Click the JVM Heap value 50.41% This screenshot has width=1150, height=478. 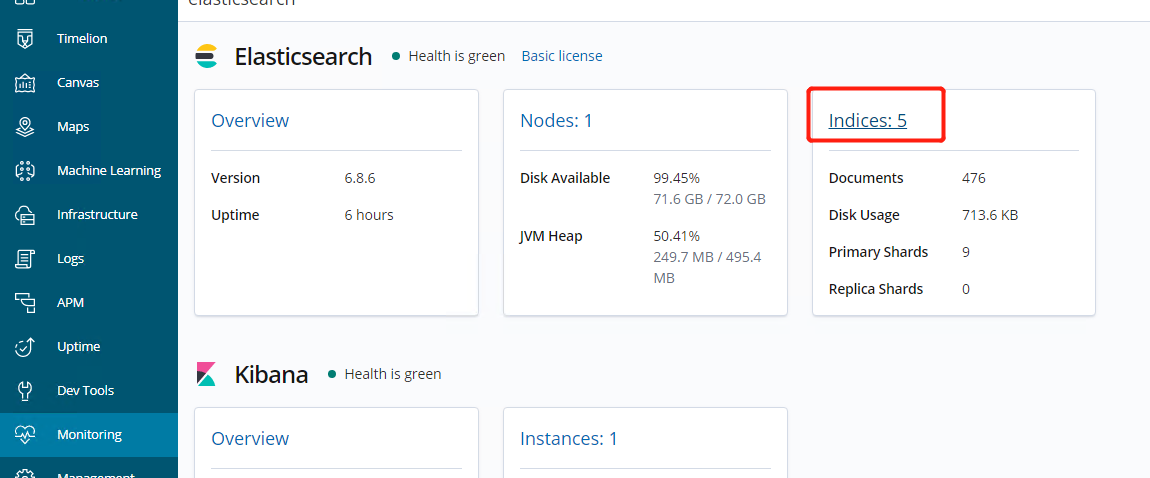[x=676, y=236]
